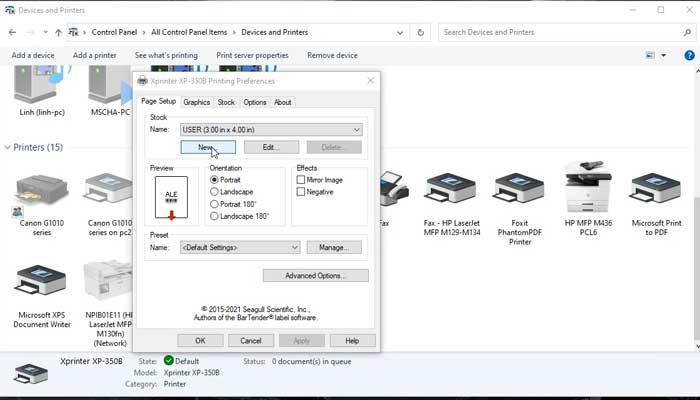Screen dimensions: 700x400
Task: Click OK in Printing Preferences
Action: click(200, 341)
